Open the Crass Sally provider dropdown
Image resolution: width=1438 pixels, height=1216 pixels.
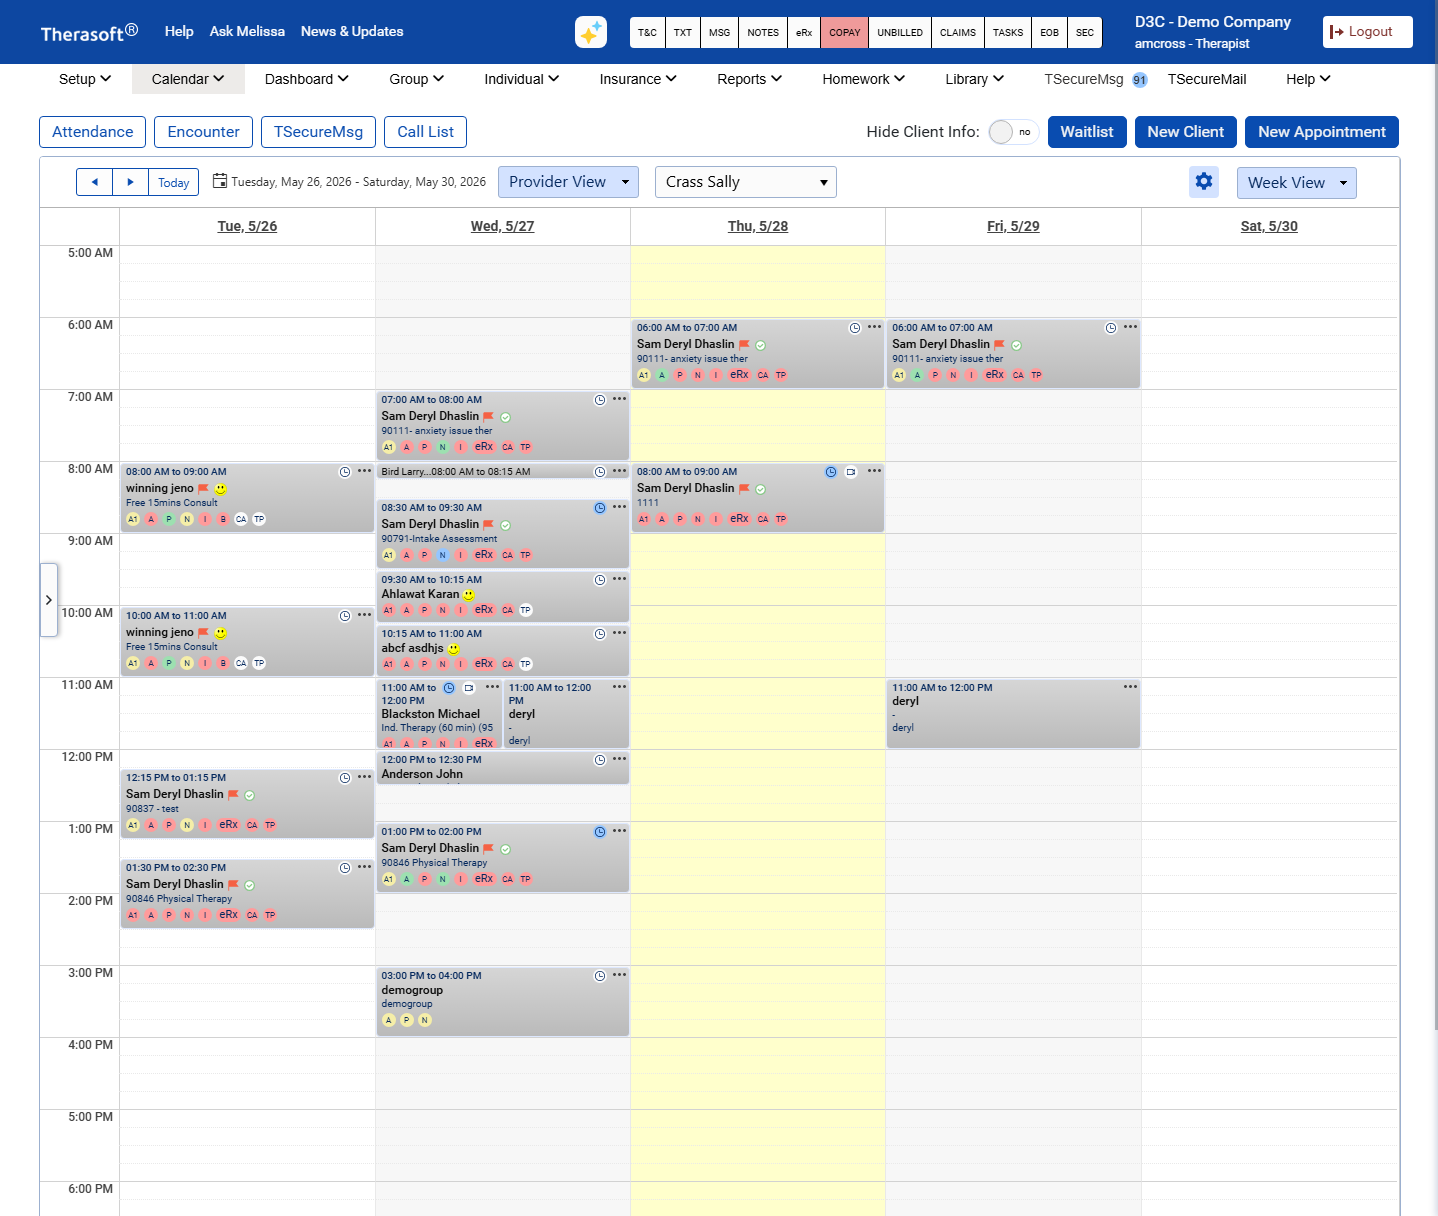point(746,182)
